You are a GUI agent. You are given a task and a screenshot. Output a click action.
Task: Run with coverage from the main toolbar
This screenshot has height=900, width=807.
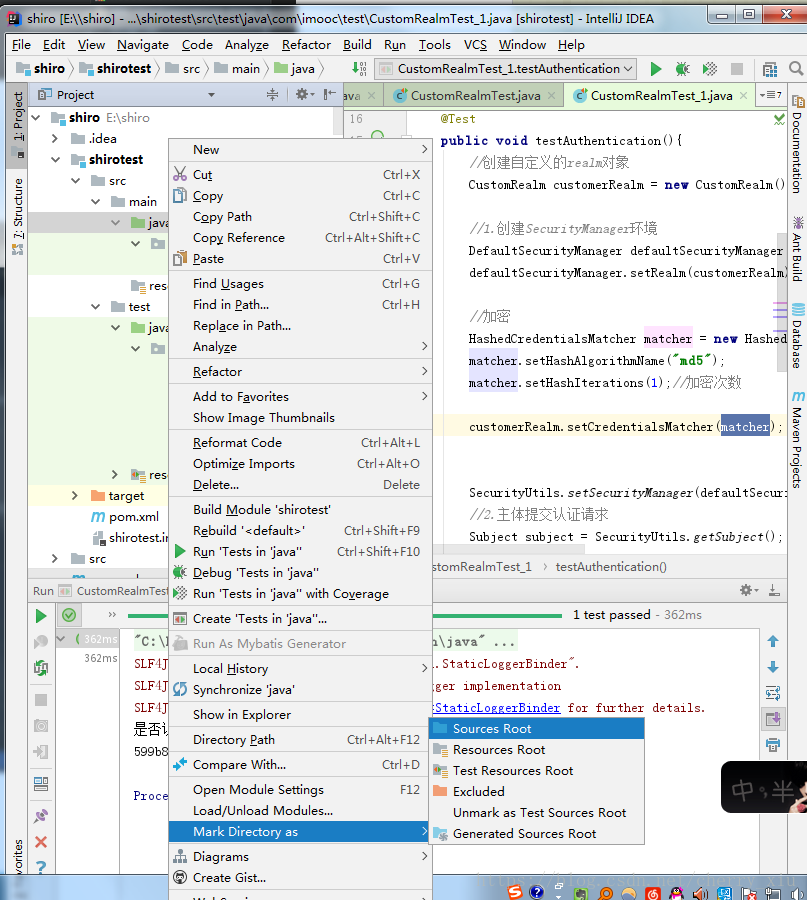point(710,69)
